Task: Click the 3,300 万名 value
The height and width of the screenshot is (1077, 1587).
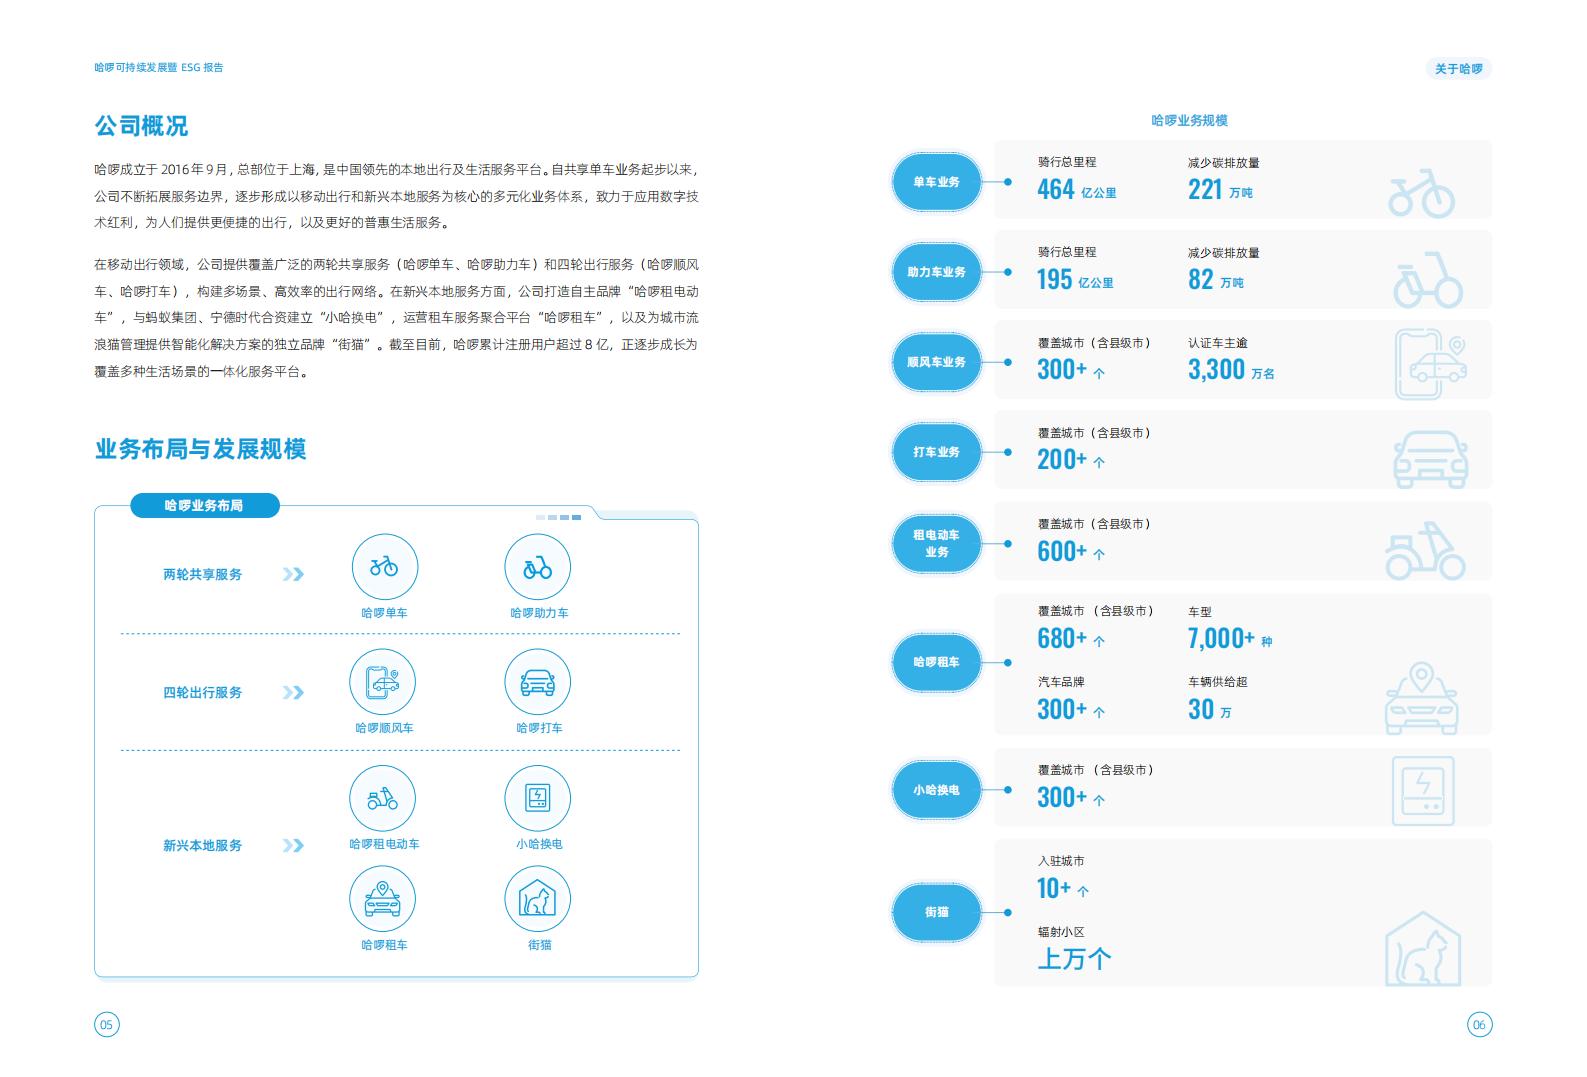Action: (1232, 370)
